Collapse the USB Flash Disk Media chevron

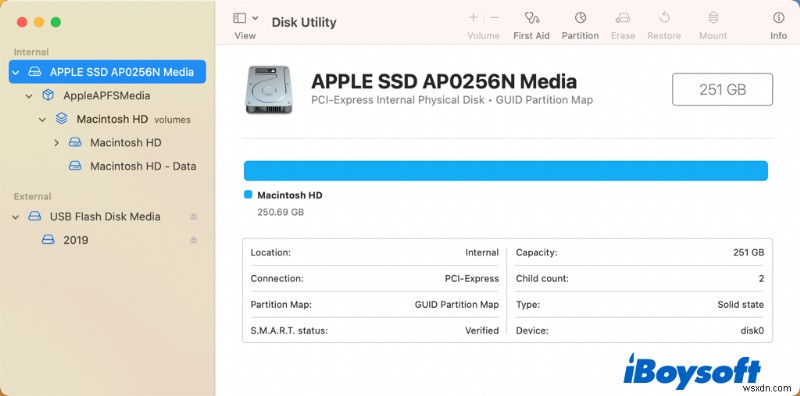[16, 217]
